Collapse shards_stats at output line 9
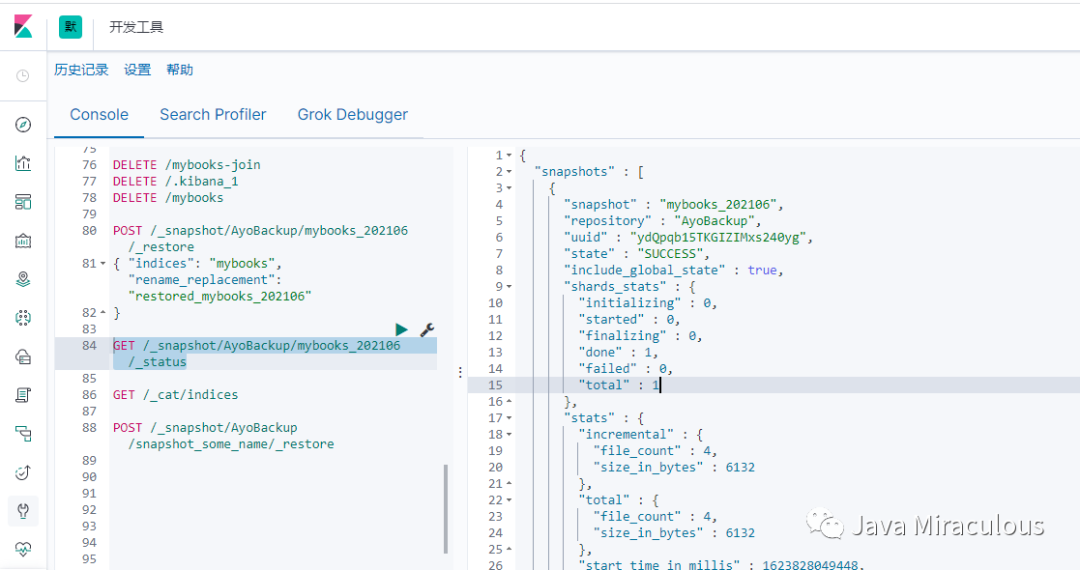Viewport: 1080px width, 570px height. pyautogui.click(x=509, y=286)
